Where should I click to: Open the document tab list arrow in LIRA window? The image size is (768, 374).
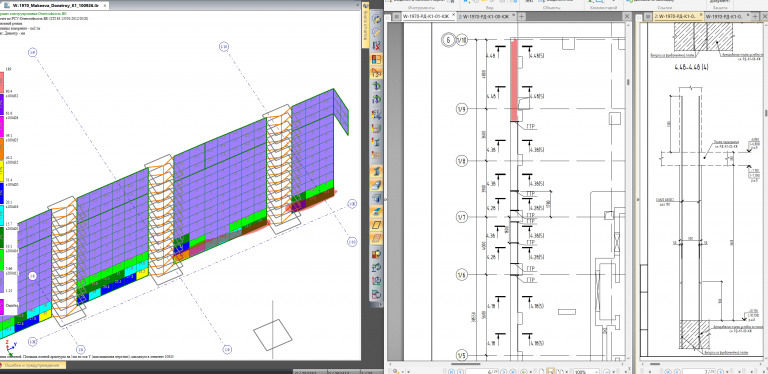coord(359,5)
